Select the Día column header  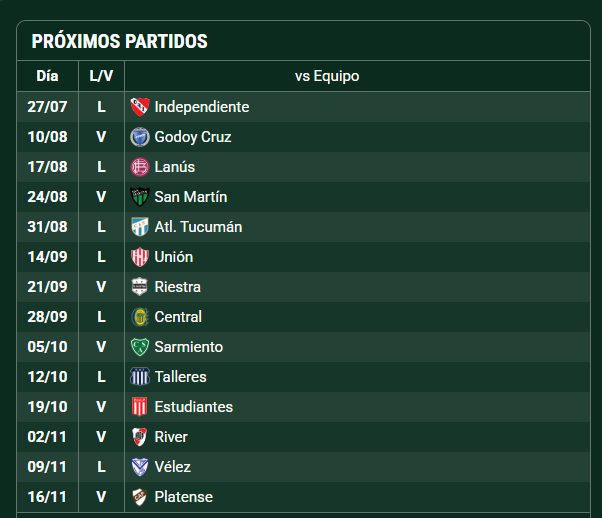[47, 76]
